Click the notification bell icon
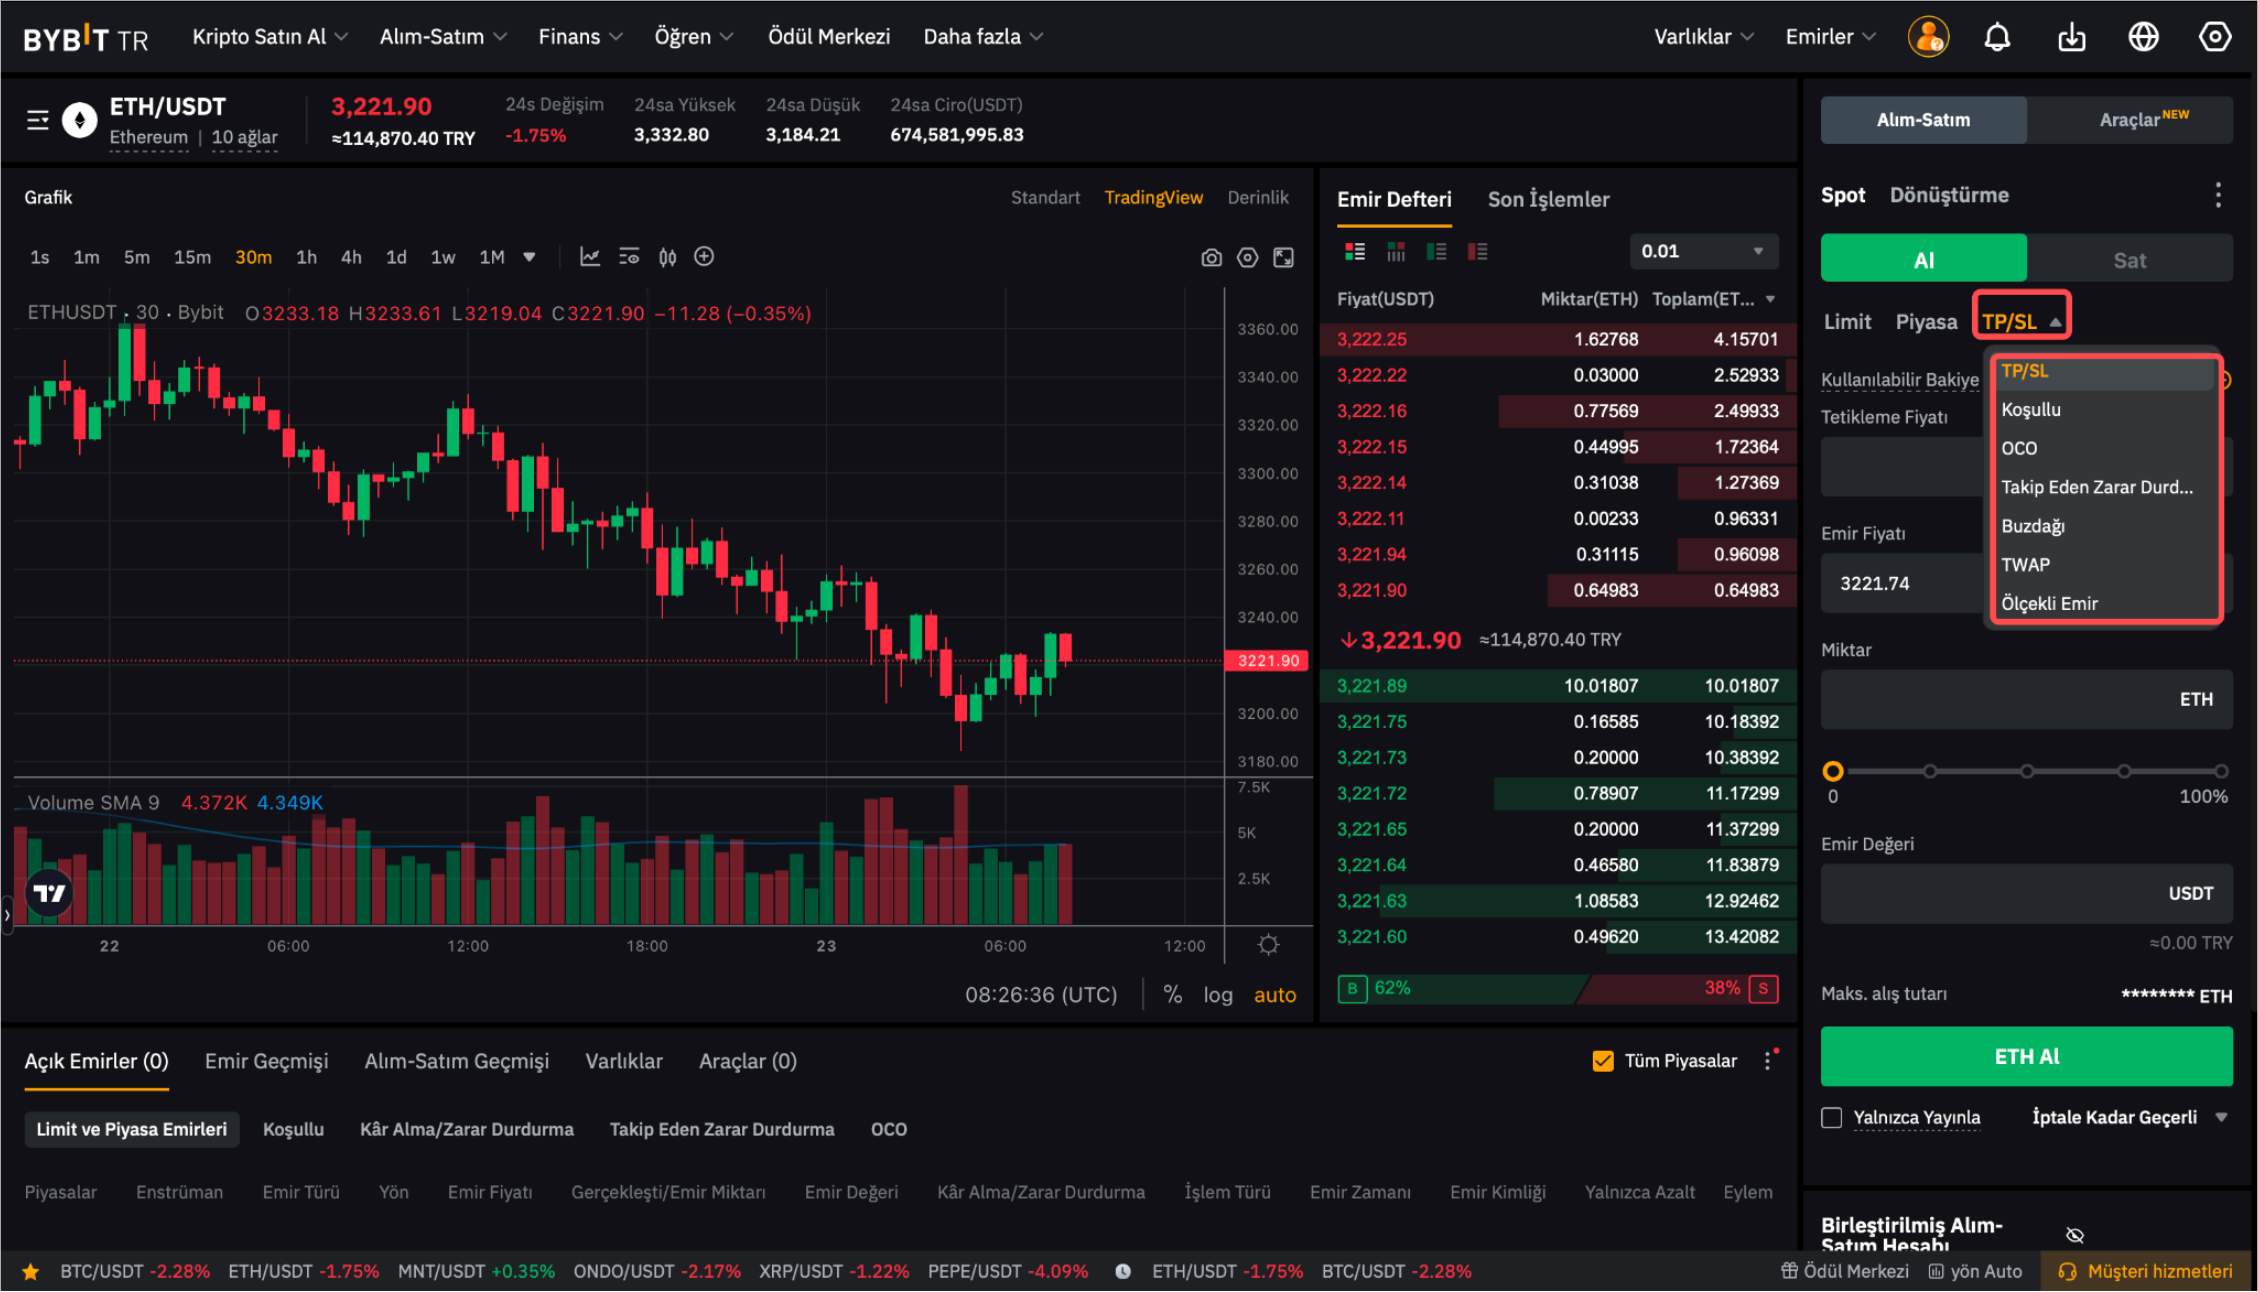The height and width of the screenshot is (1292, 2258). 1997,37
